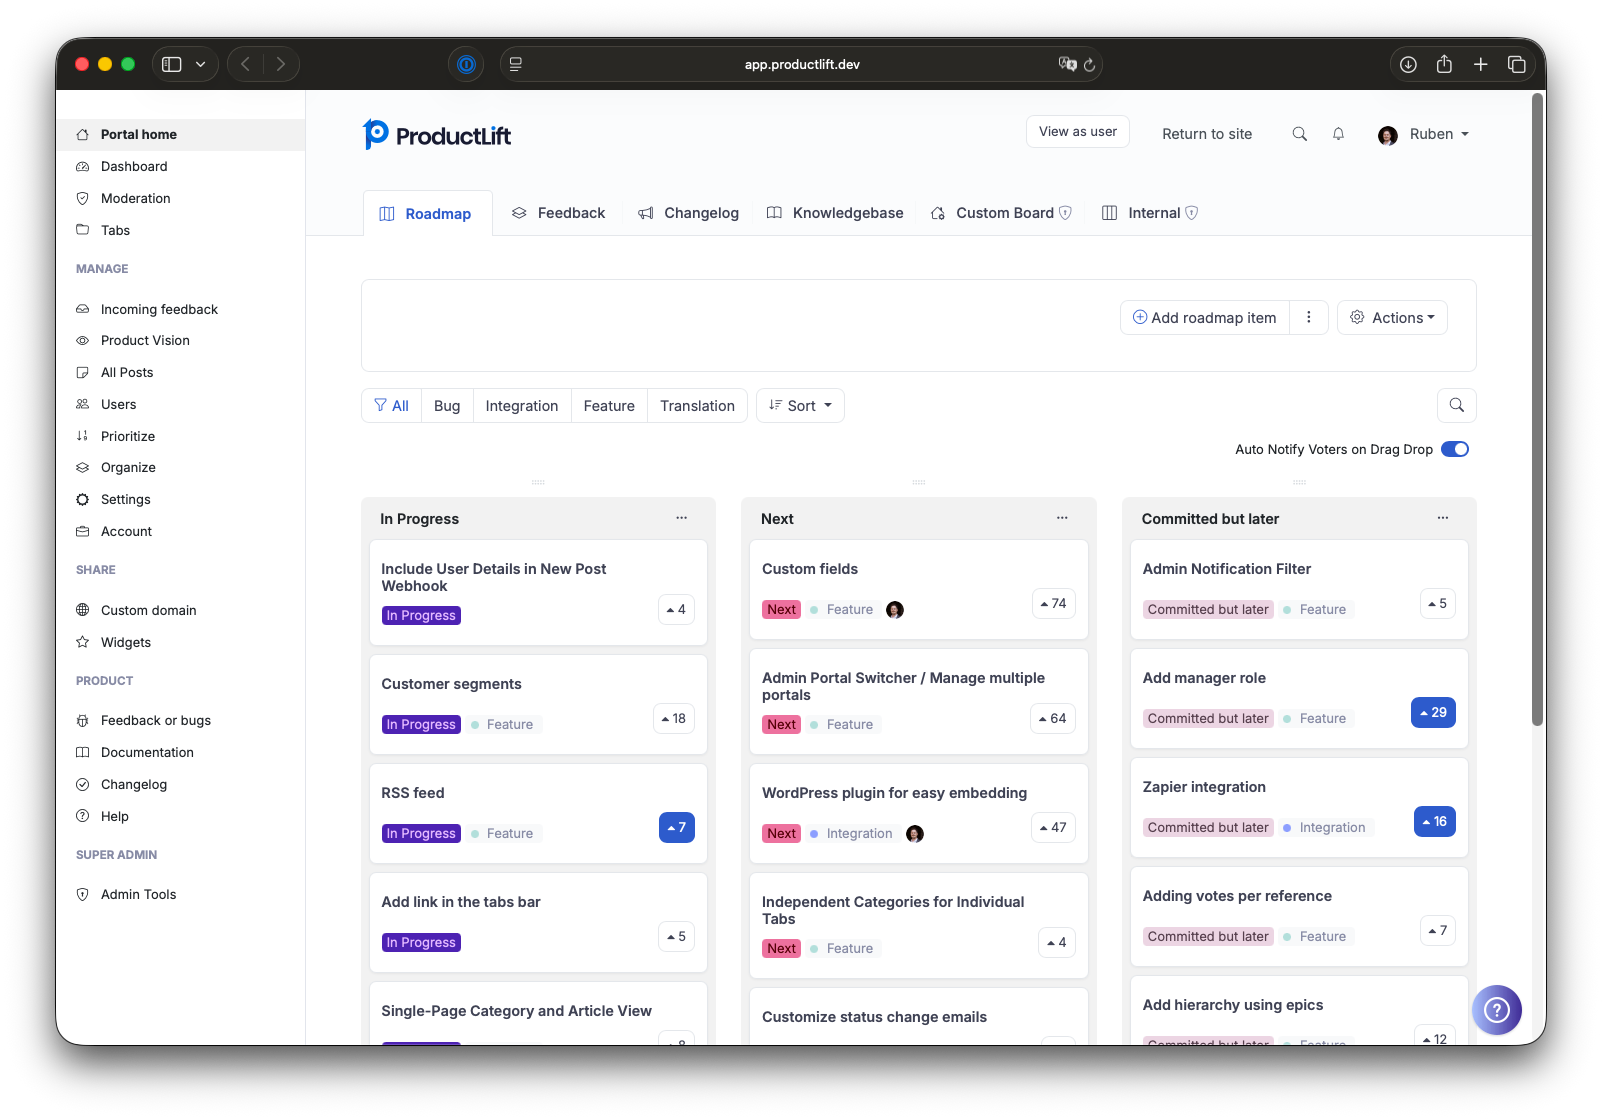Open the Actions dropdown
Viewport: 1602px width, 1119px height.
pyautogui.click(x=1392, y=317)
